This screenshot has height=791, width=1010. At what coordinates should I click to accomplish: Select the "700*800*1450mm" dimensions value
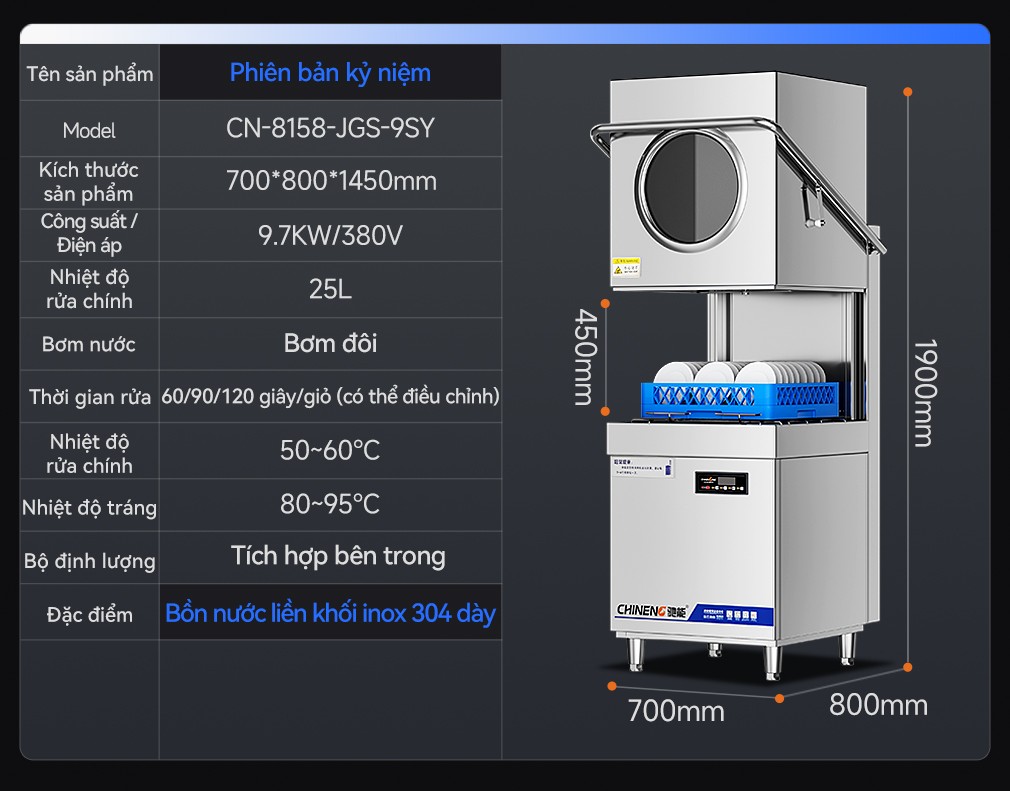[x=331, y=181]
